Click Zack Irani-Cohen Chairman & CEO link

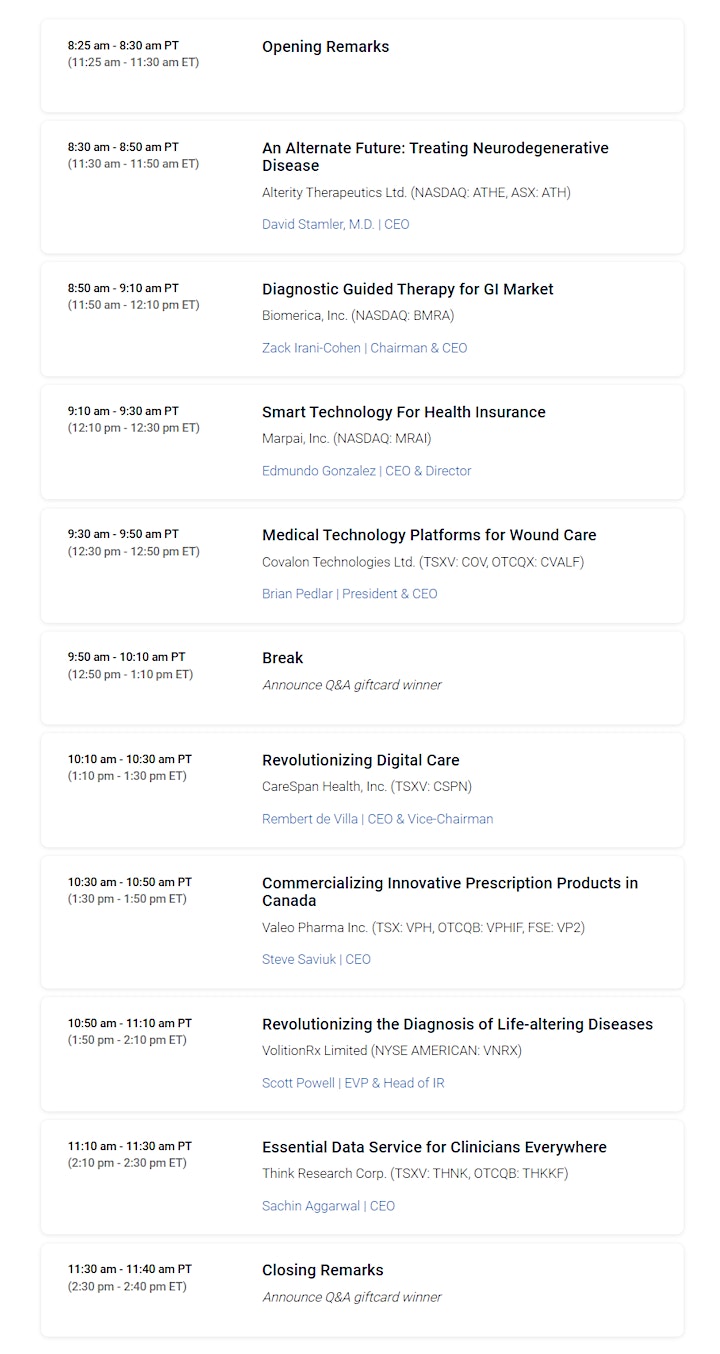point(365,348)
